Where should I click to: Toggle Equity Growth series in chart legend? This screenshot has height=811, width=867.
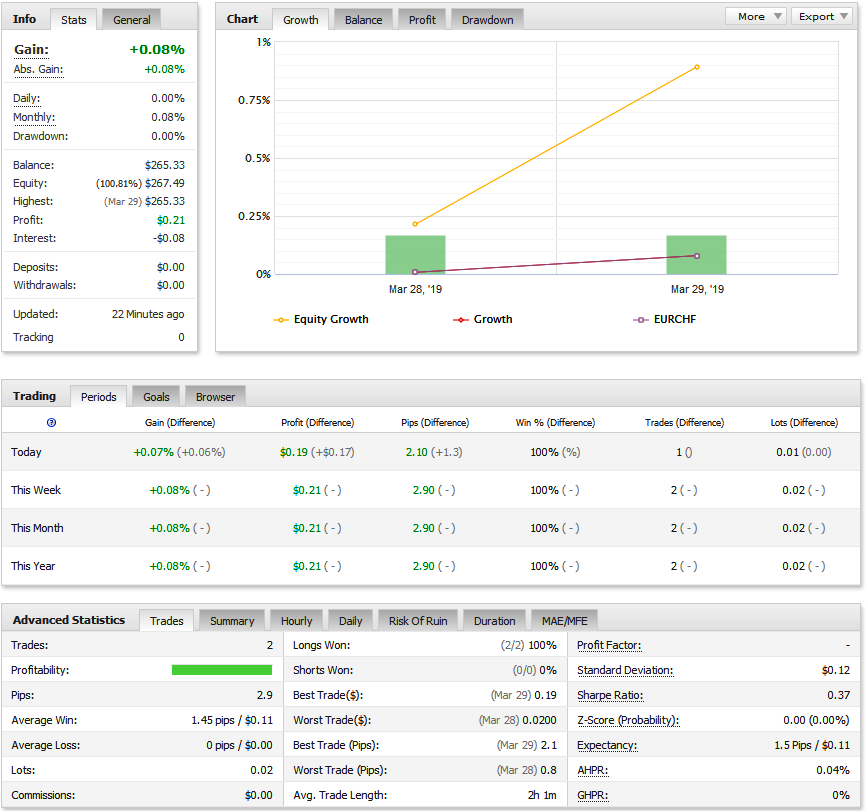click(321, 320)
